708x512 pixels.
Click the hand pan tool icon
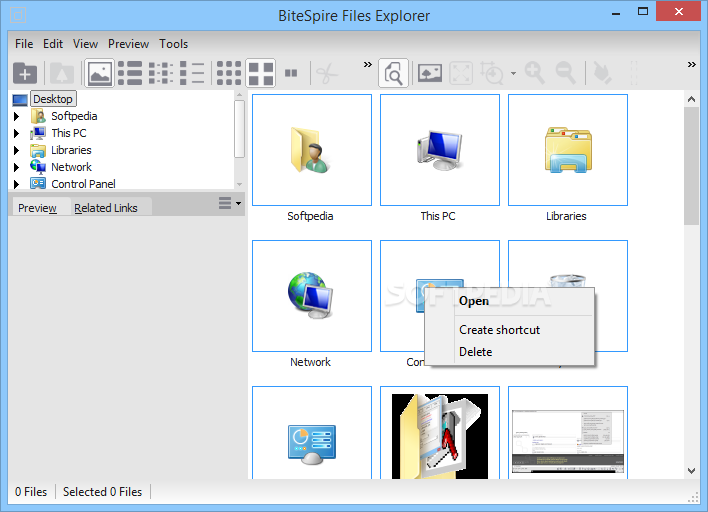point(602,73)
